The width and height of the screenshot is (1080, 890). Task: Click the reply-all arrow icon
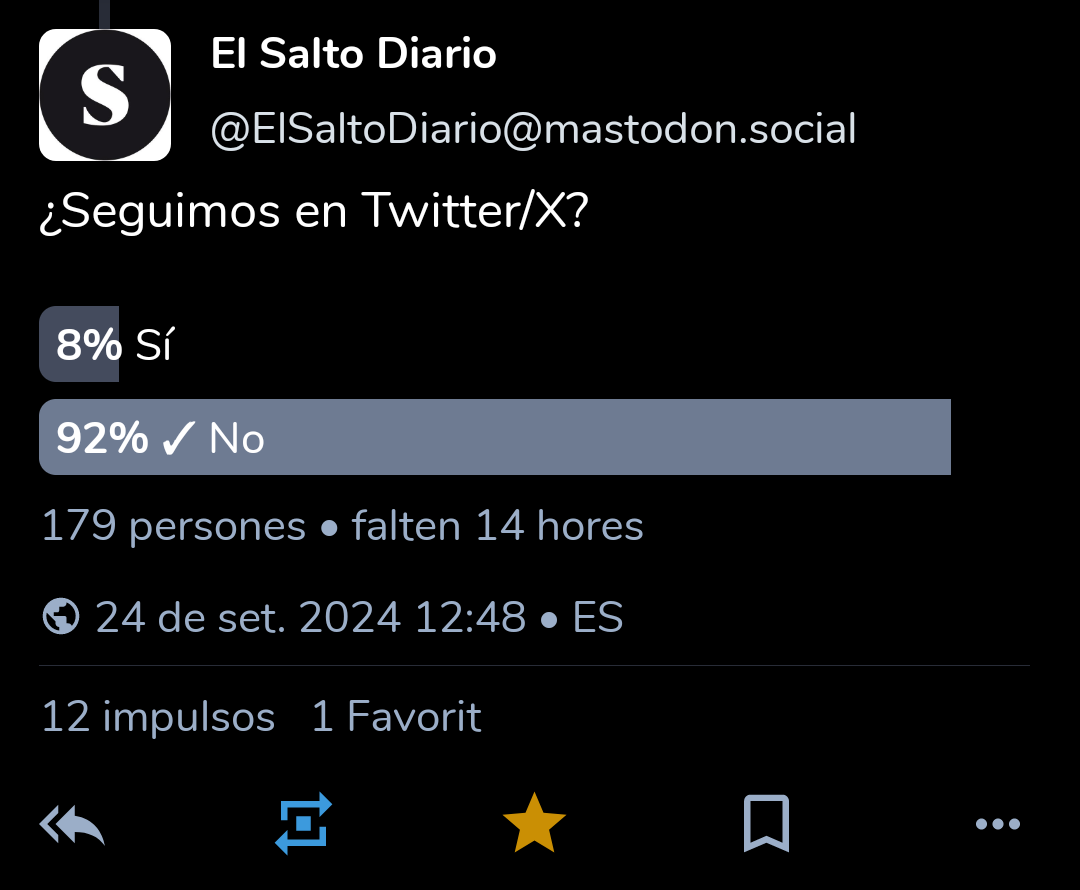coord(72,824)
